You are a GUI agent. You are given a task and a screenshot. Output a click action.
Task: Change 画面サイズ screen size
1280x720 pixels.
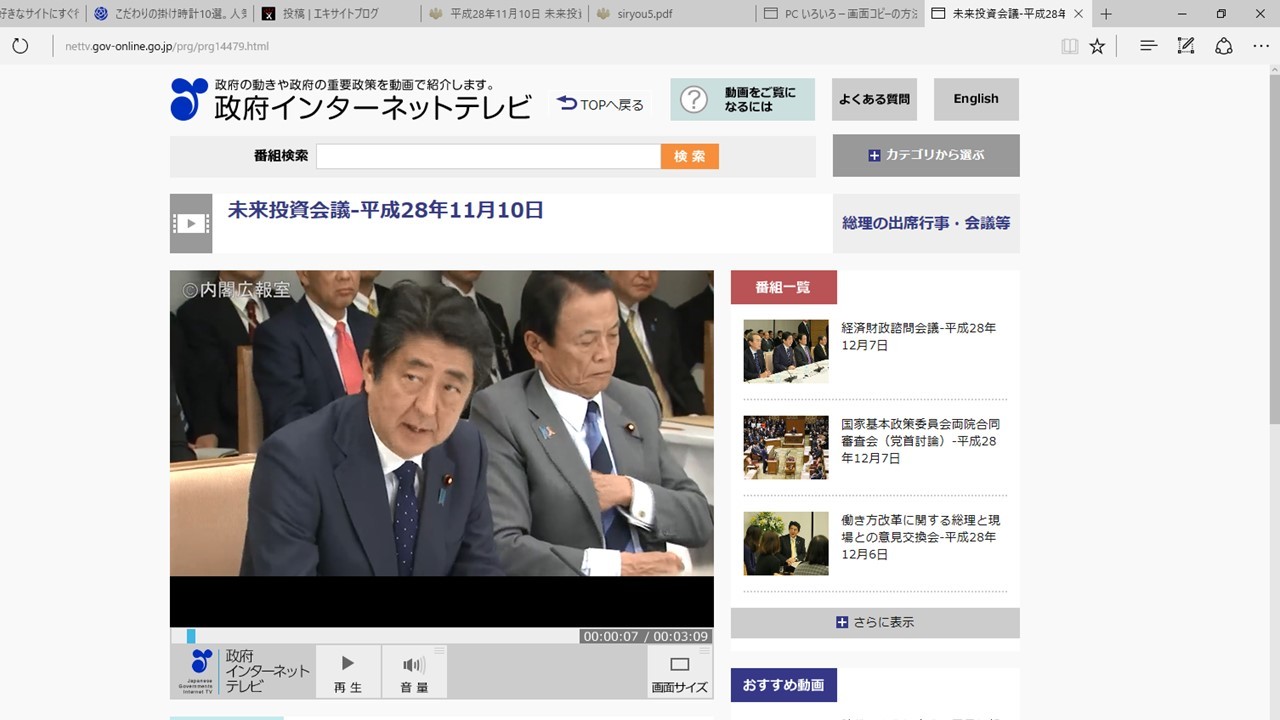click(x=680, y=671)
